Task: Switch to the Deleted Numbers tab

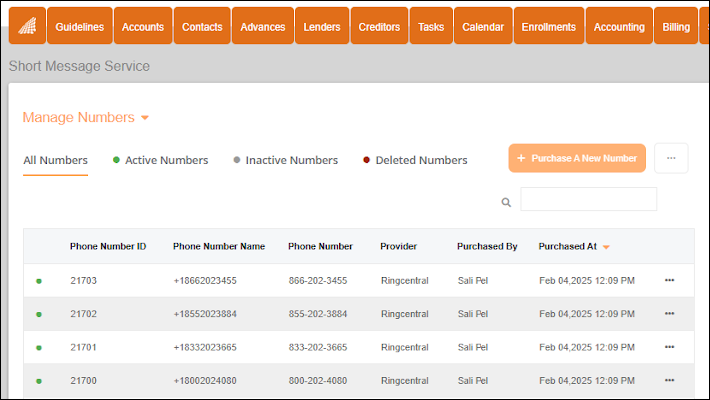Action: click(x=415, y=160)
